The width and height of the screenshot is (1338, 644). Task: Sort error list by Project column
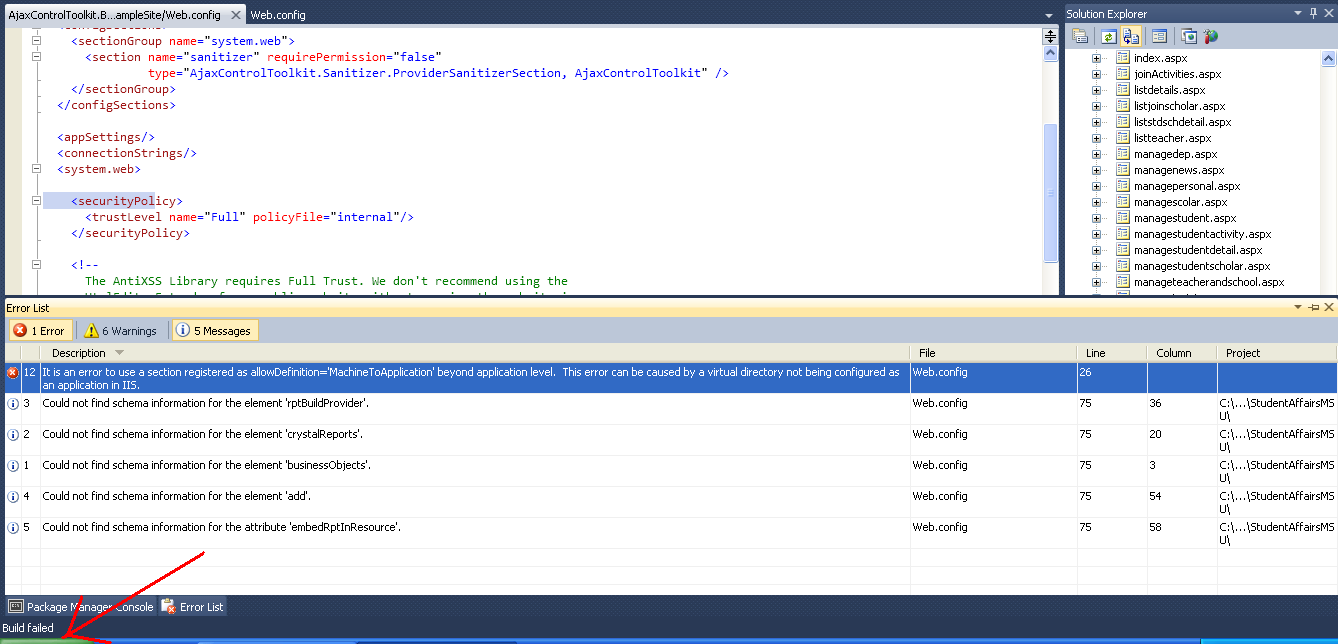coord(1277,353)
